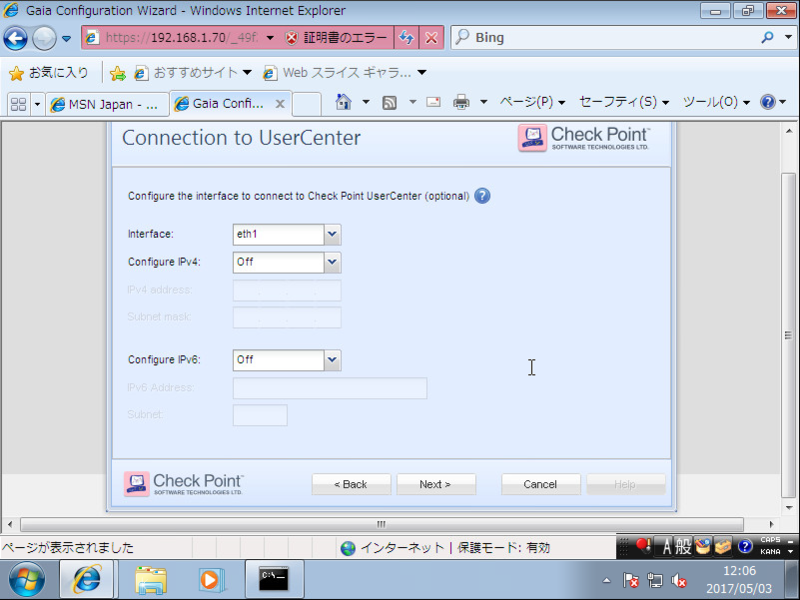800x600 pixels.
Task: Click the IPv4 address field
Action: pyautogui.click(x=287, y=290)
